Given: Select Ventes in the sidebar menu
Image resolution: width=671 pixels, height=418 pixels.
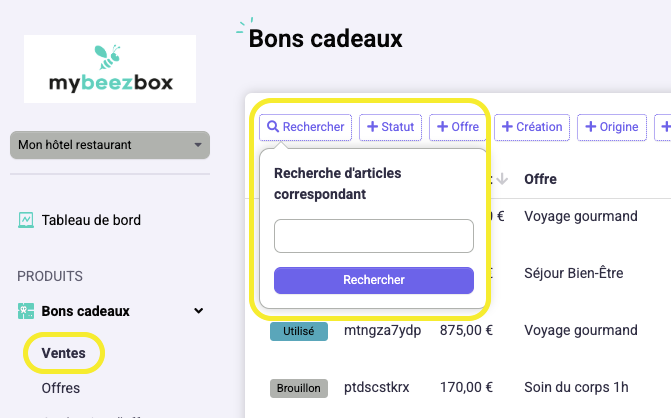Looking at the screenshot, I should point(64,352).
